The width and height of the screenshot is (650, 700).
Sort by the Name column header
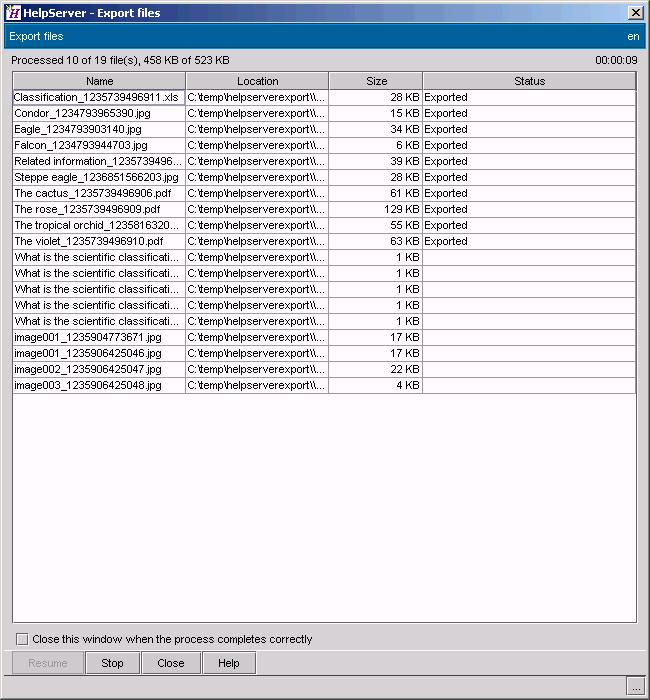(x=99, y=81)
